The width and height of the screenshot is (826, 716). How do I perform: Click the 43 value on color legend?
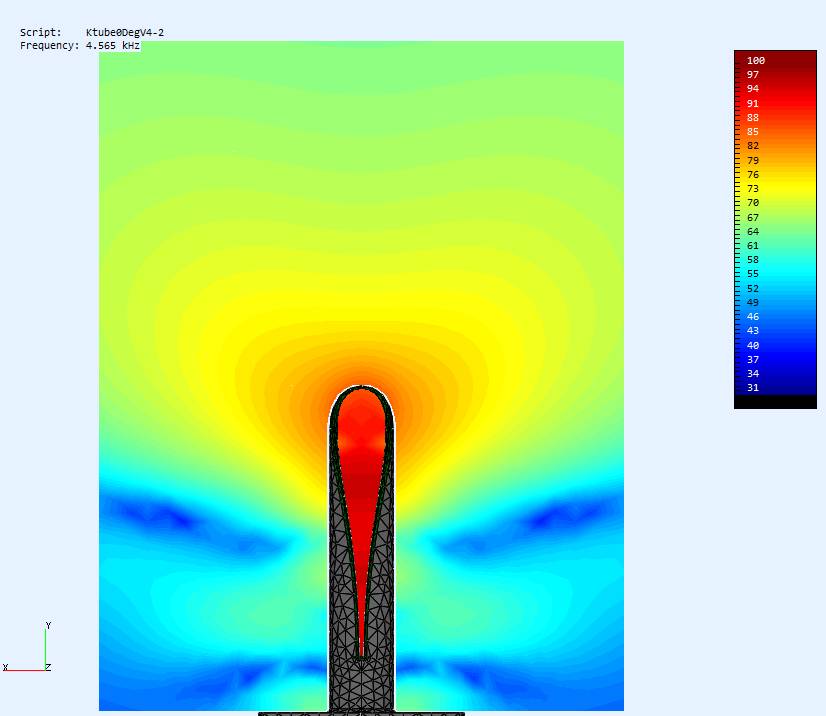point(753,331)
